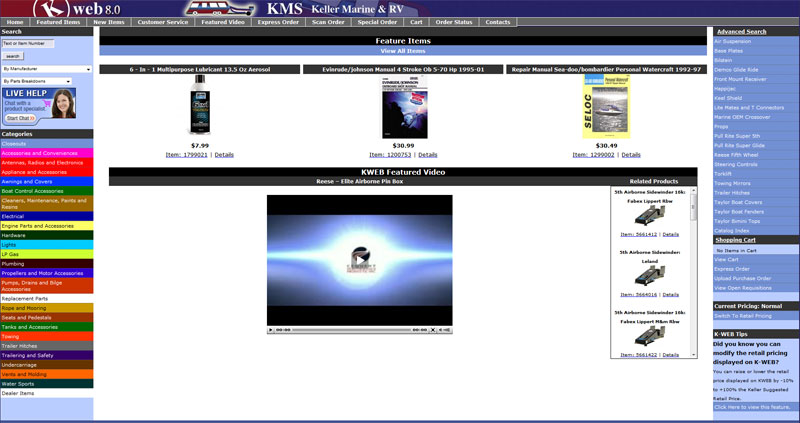Screen dimensions: 800x423
Task: Click the Related Products scrollbar up arrow
Action: click(x=693, y=190)
